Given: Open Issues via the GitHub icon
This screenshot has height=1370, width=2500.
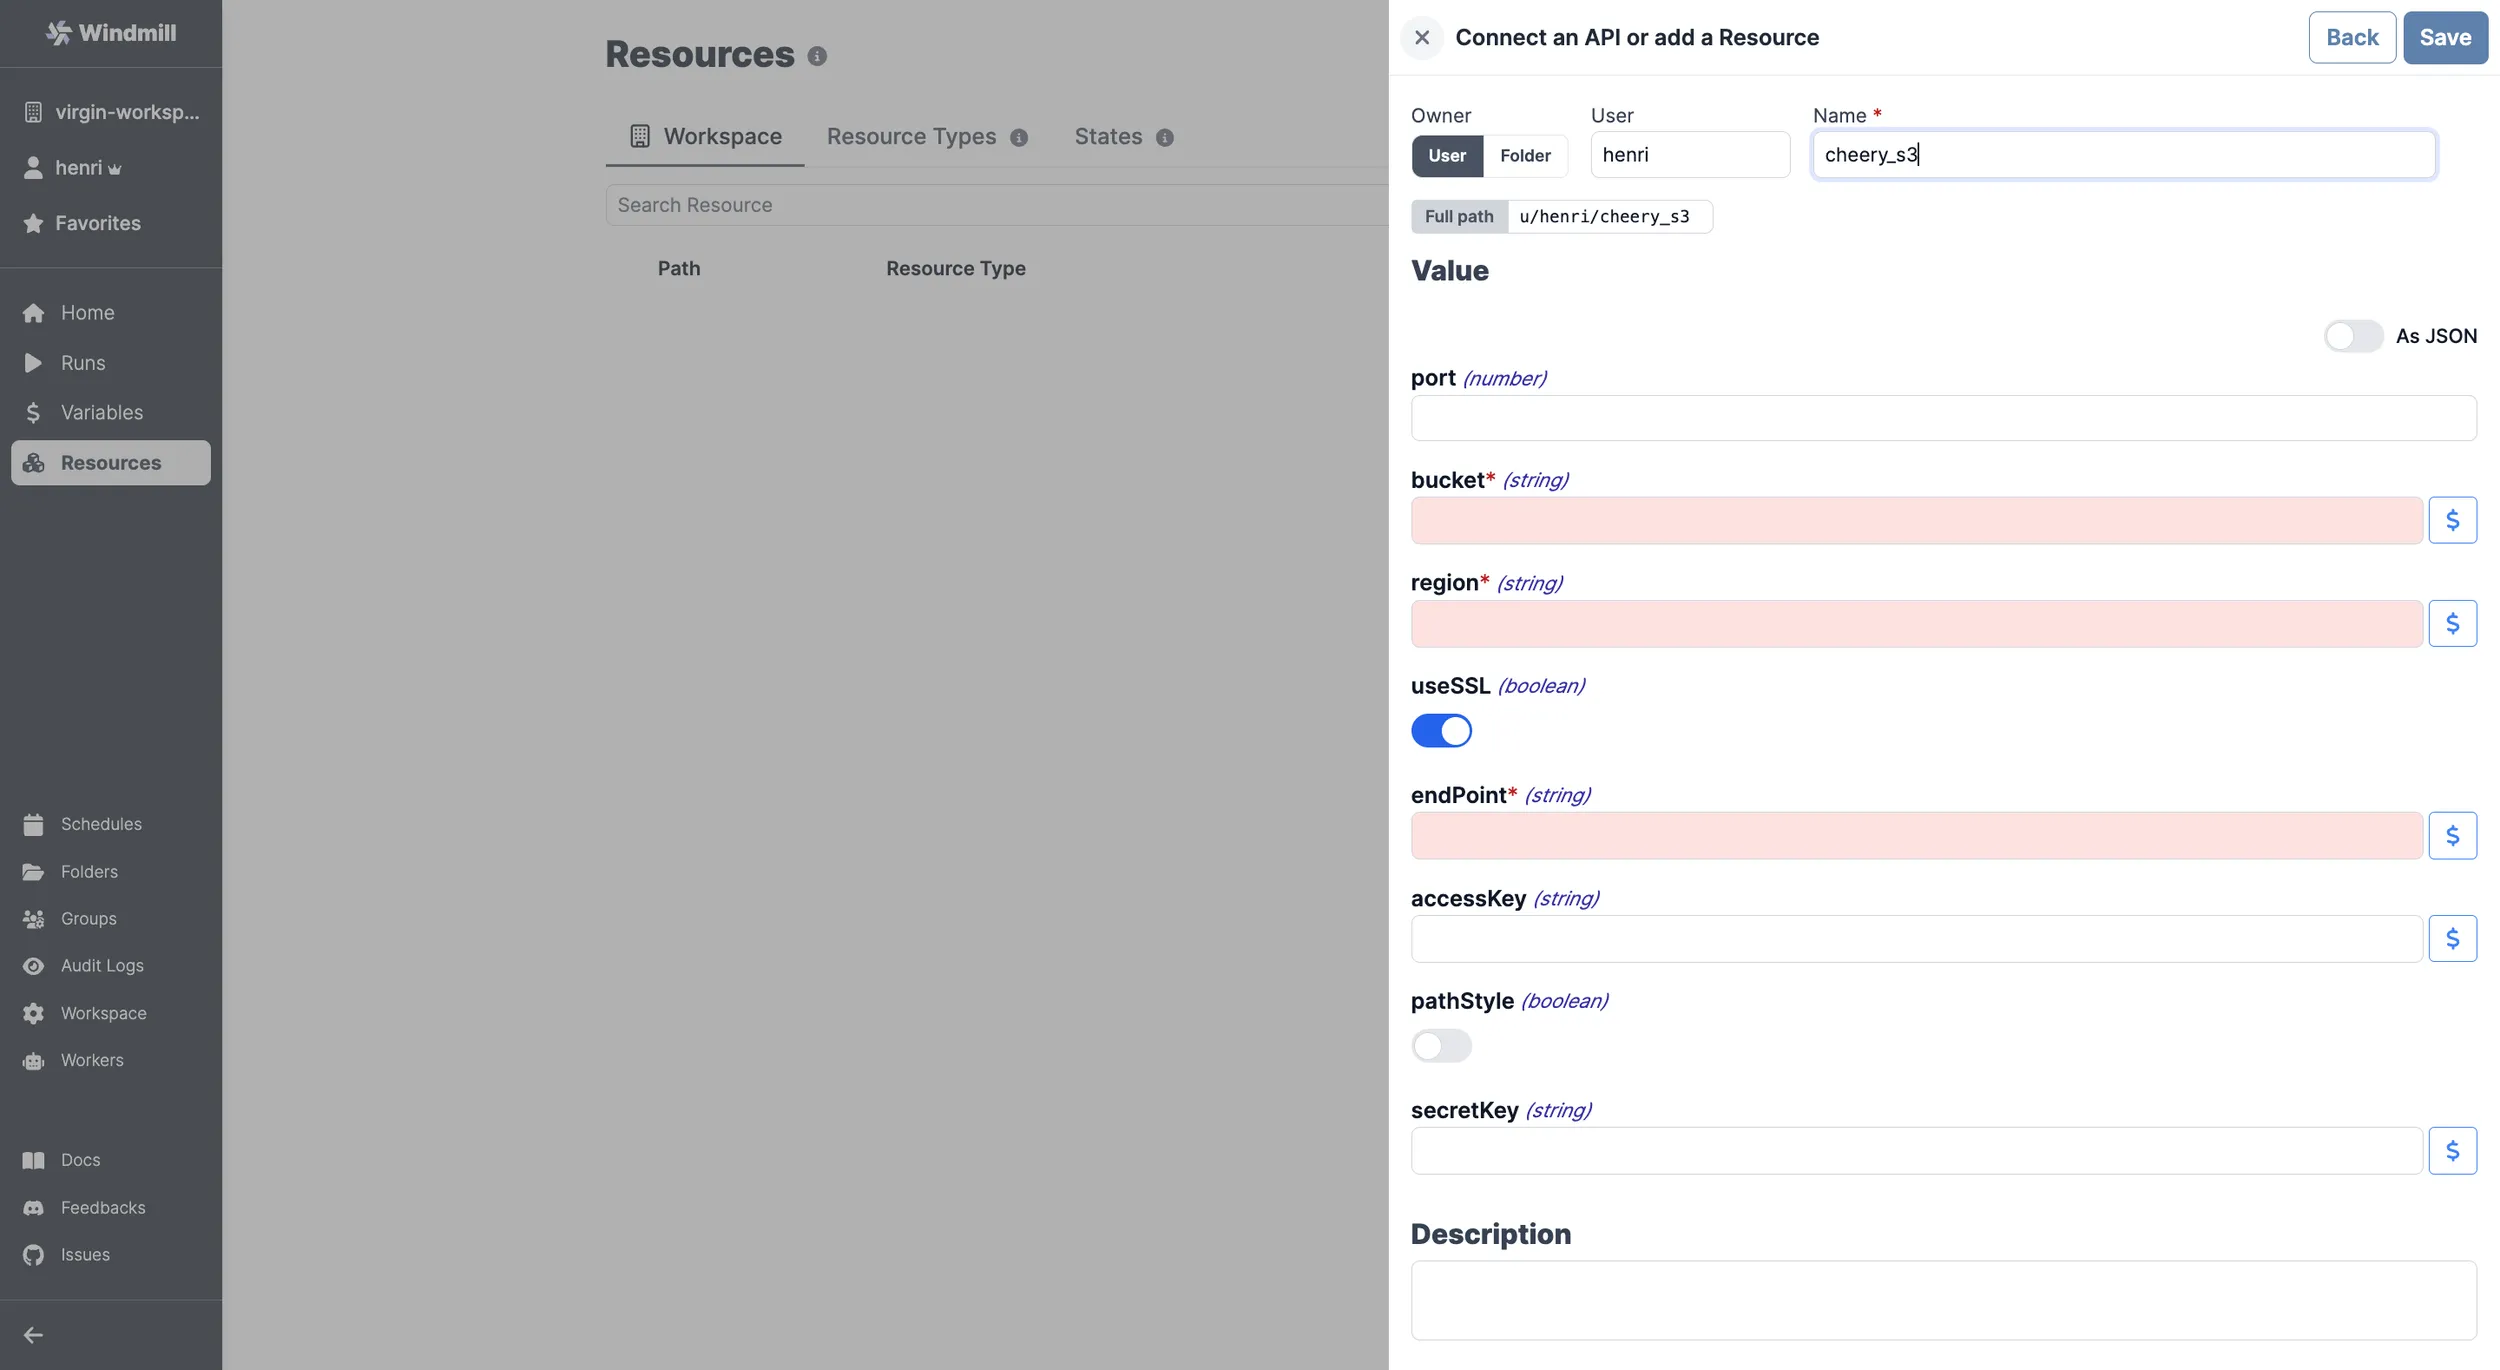Looking at the screenshot, I should pos(85,1255).
